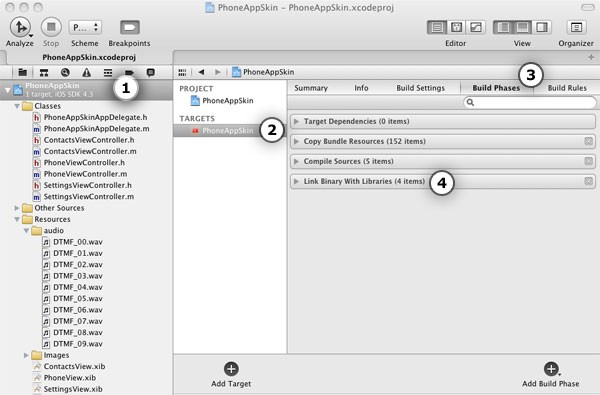Collapse the audio folder

click(26, 231)
